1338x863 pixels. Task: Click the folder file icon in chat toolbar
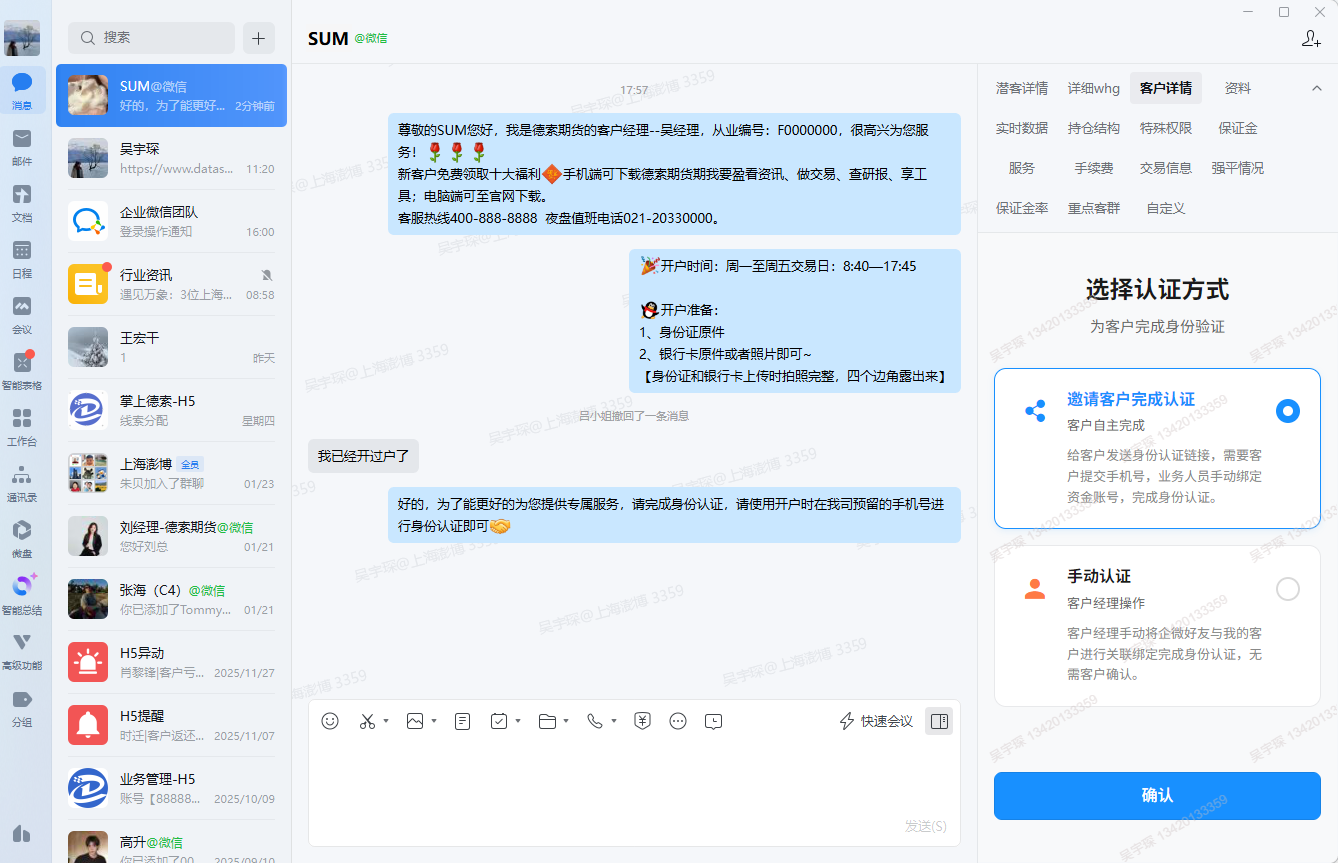click(547, 721)
